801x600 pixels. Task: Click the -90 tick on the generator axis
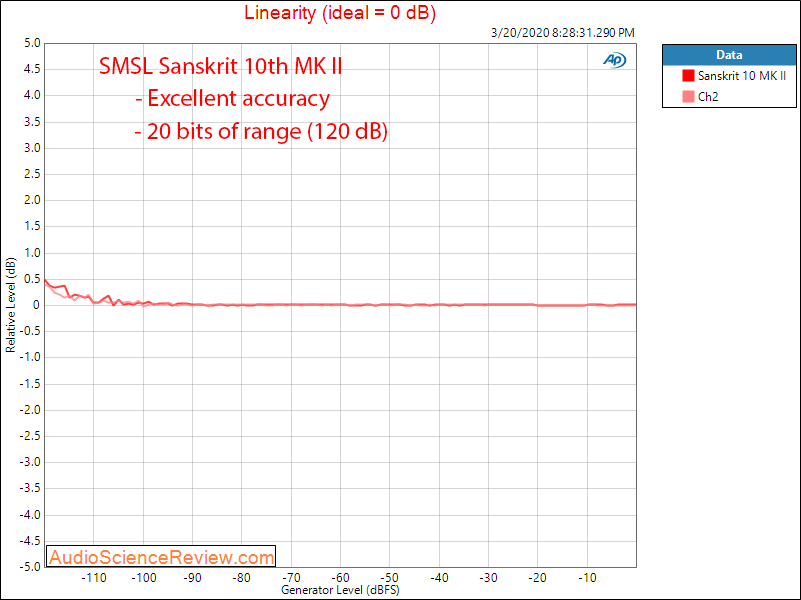coord(193,578)
